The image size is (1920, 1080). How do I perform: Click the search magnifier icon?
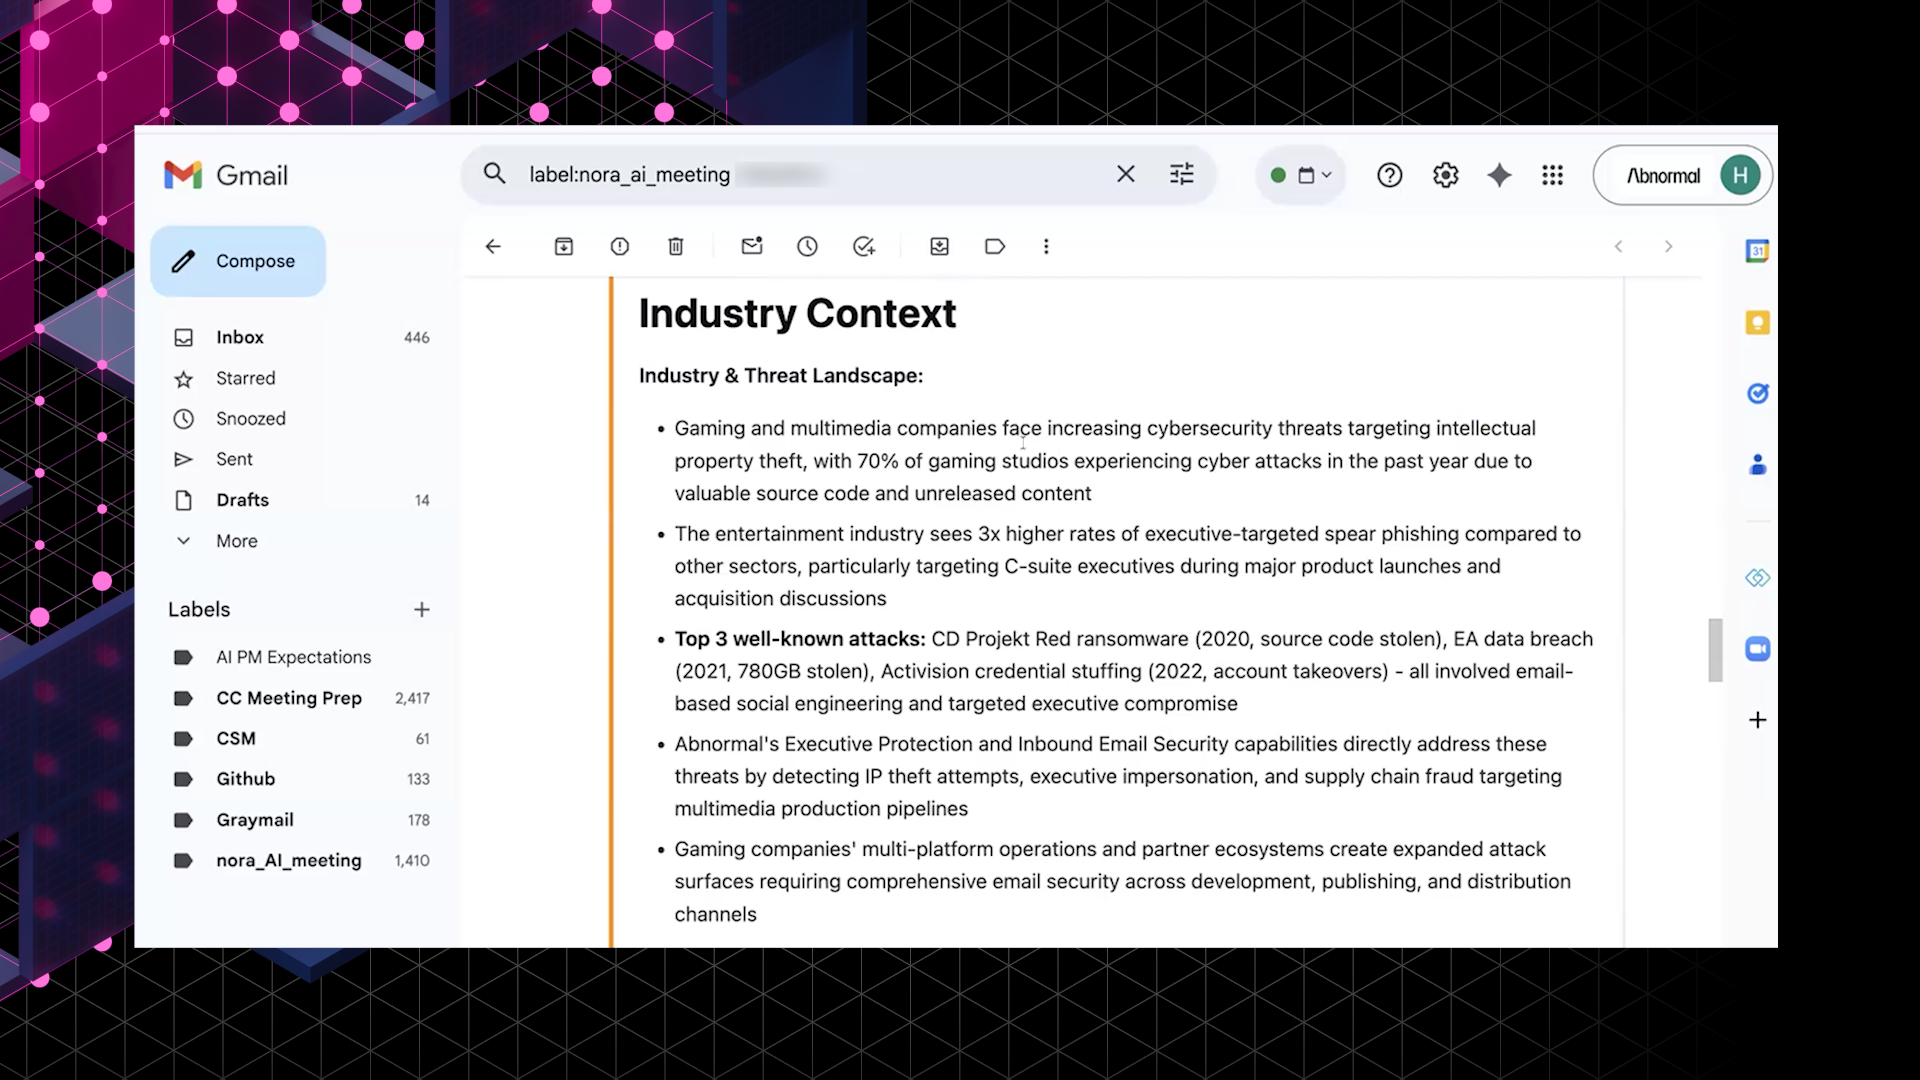click(x=494, y=174)
